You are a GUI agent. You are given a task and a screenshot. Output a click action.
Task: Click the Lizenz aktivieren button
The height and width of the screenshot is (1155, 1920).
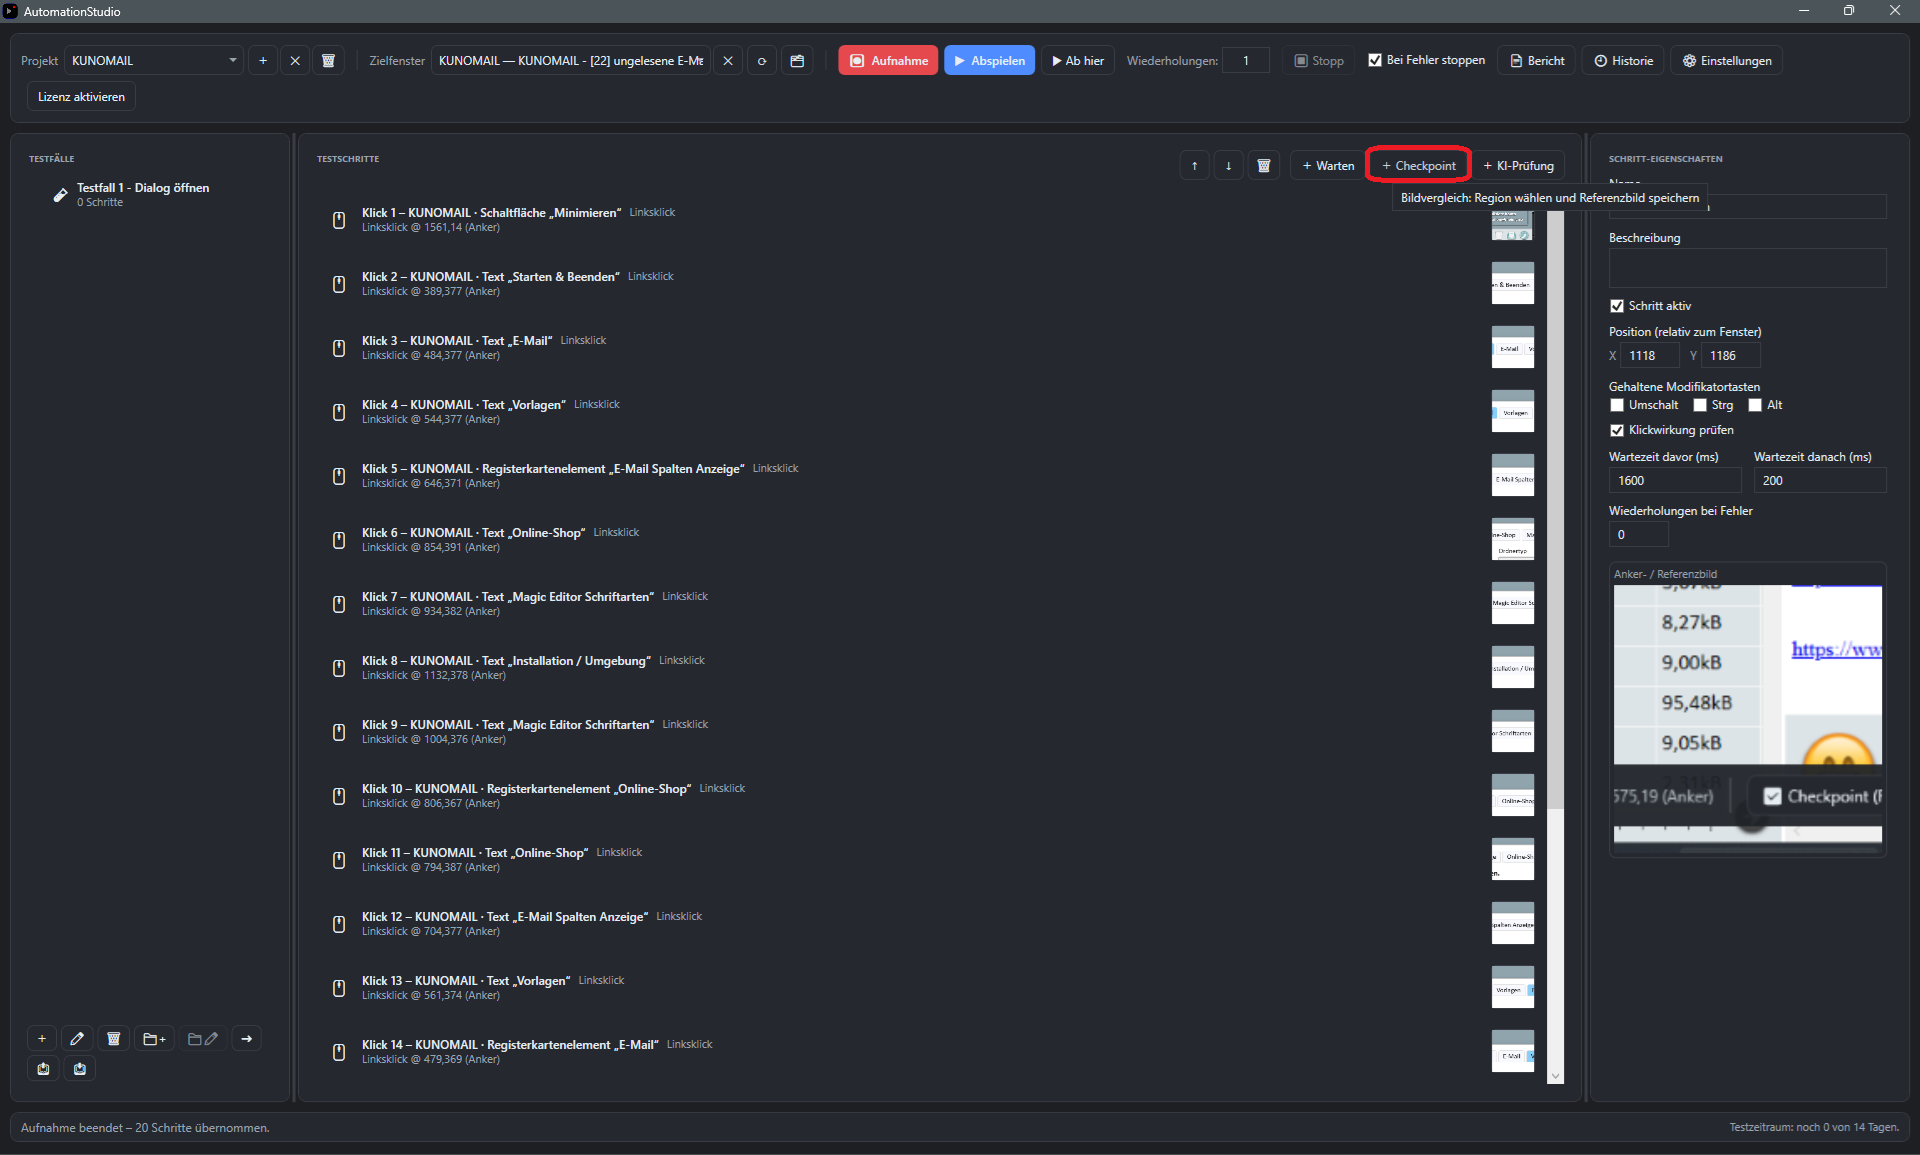pyautogui.click(x=81, y=97)
